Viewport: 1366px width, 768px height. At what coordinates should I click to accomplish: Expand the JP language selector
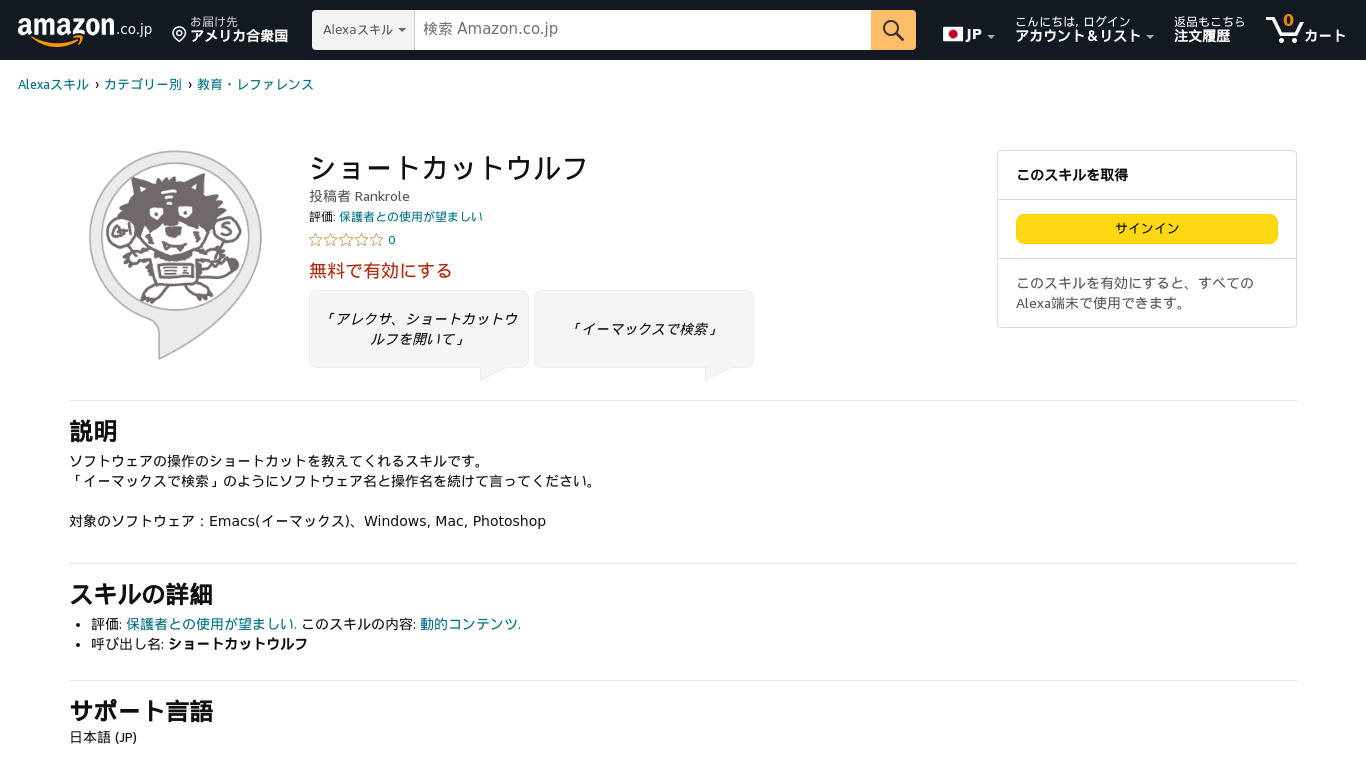click(969, 35)
